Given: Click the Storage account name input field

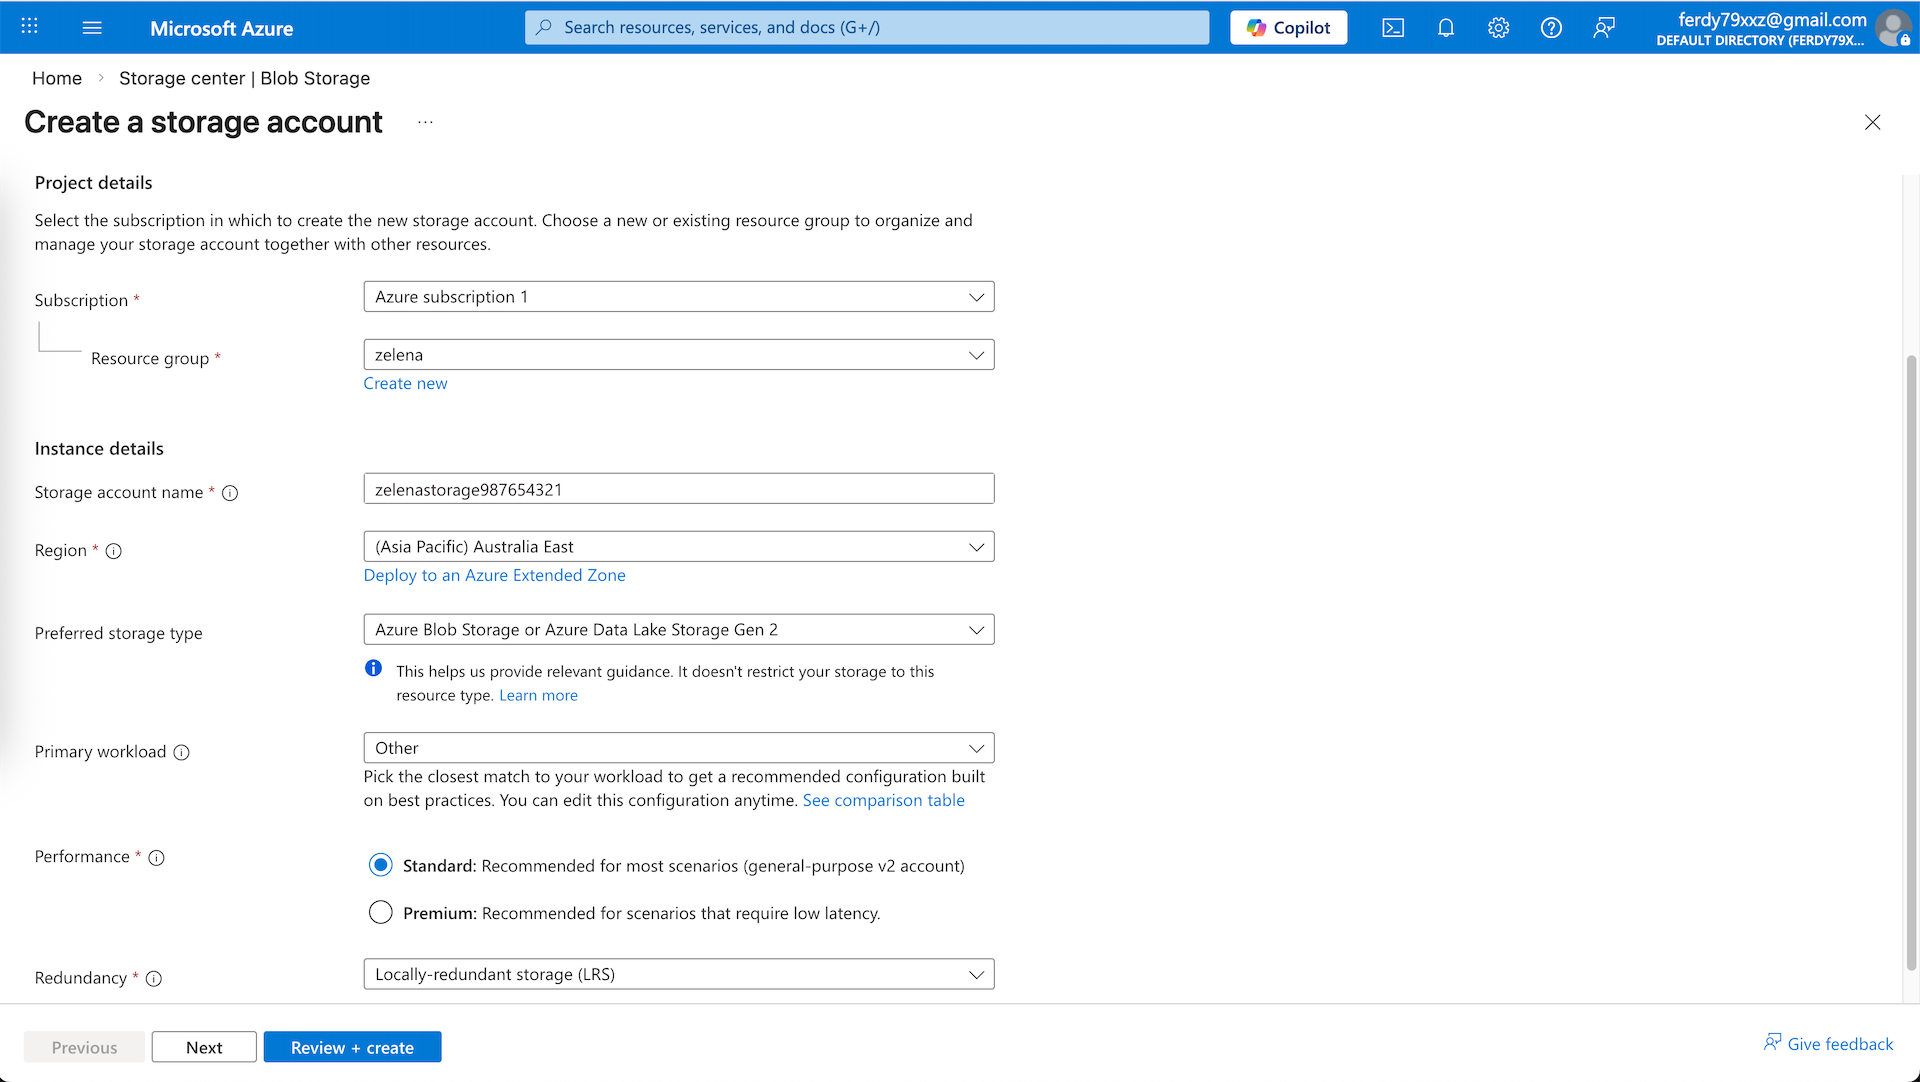Looking at the screenshot, I should coord(678,489).
